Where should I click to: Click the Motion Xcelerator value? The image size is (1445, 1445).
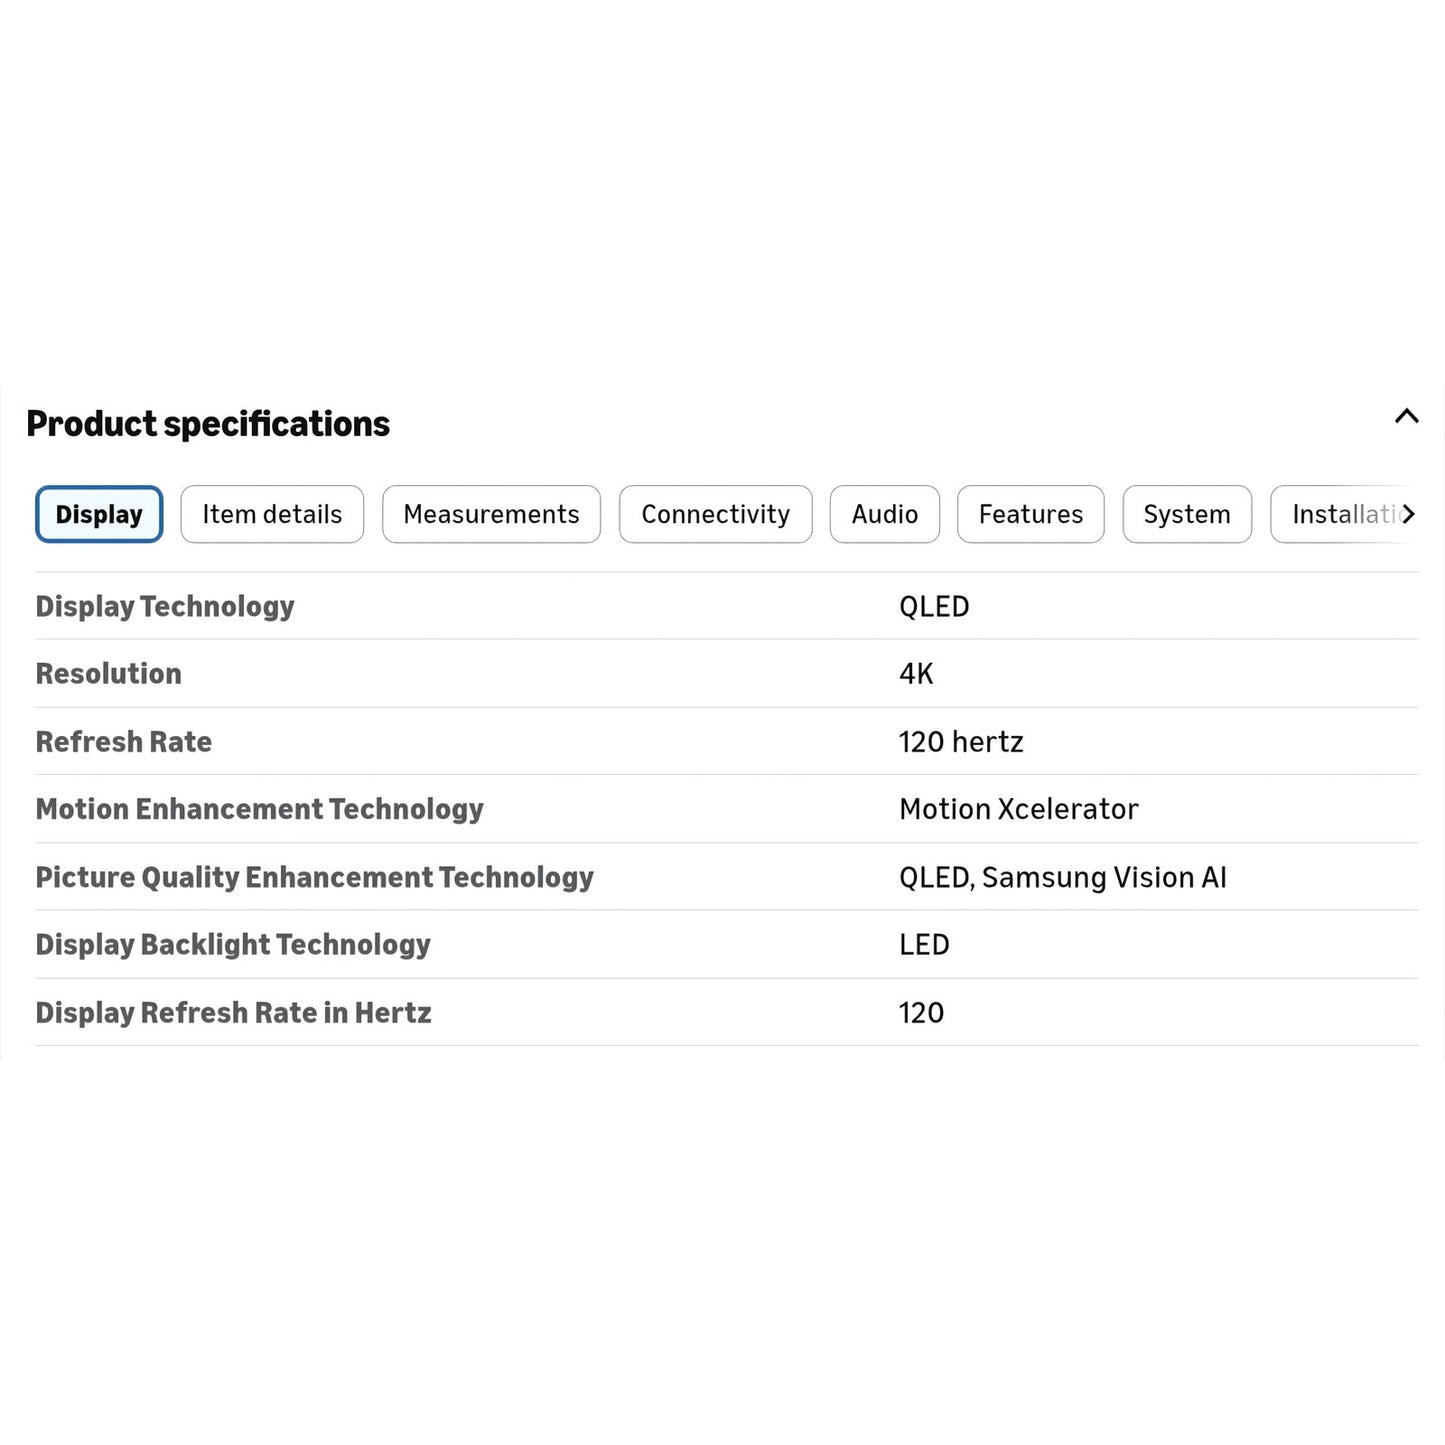pyautogui.click(x=1018, y=809)
